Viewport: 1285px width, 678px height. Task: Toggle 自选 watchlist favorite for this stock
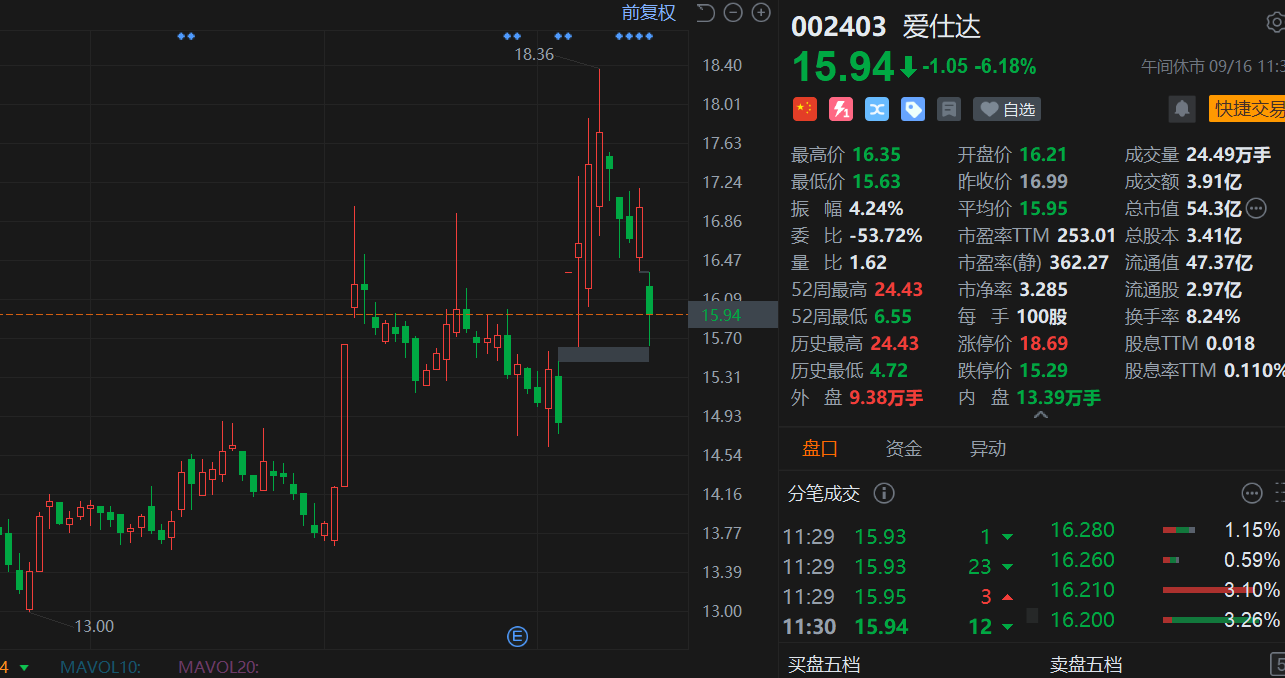pyautogui.click(x=1006, y=109)
